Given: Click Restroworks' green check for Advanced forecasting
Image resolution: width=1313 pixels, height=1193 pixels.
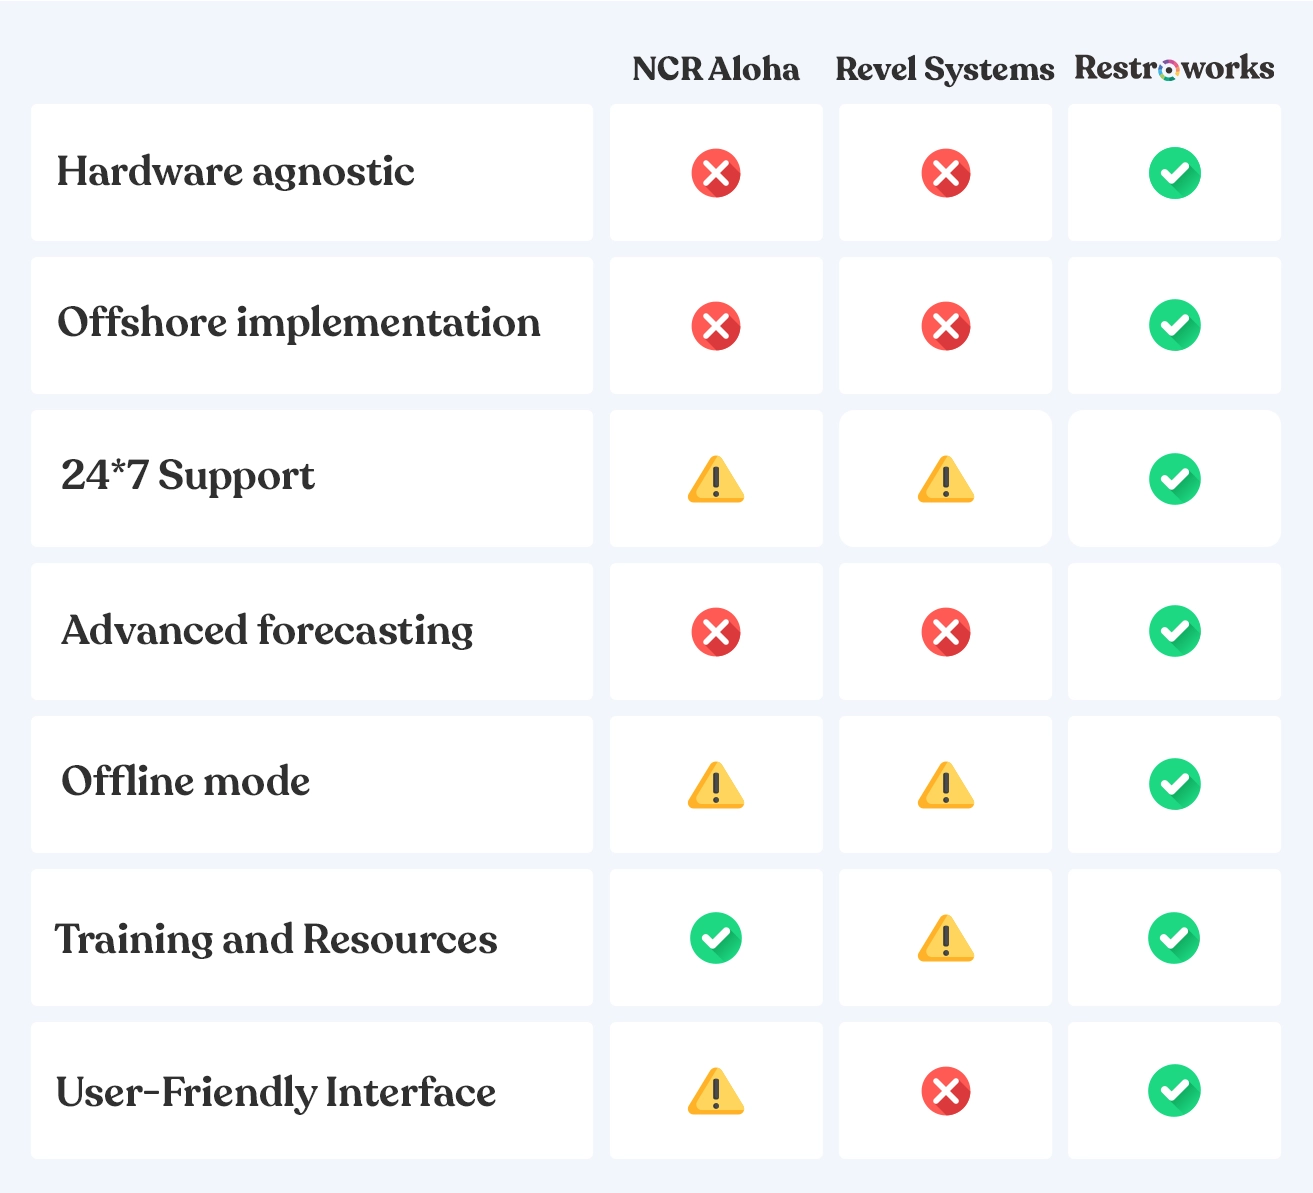Looking at the screenshot, I should 1174,632.
